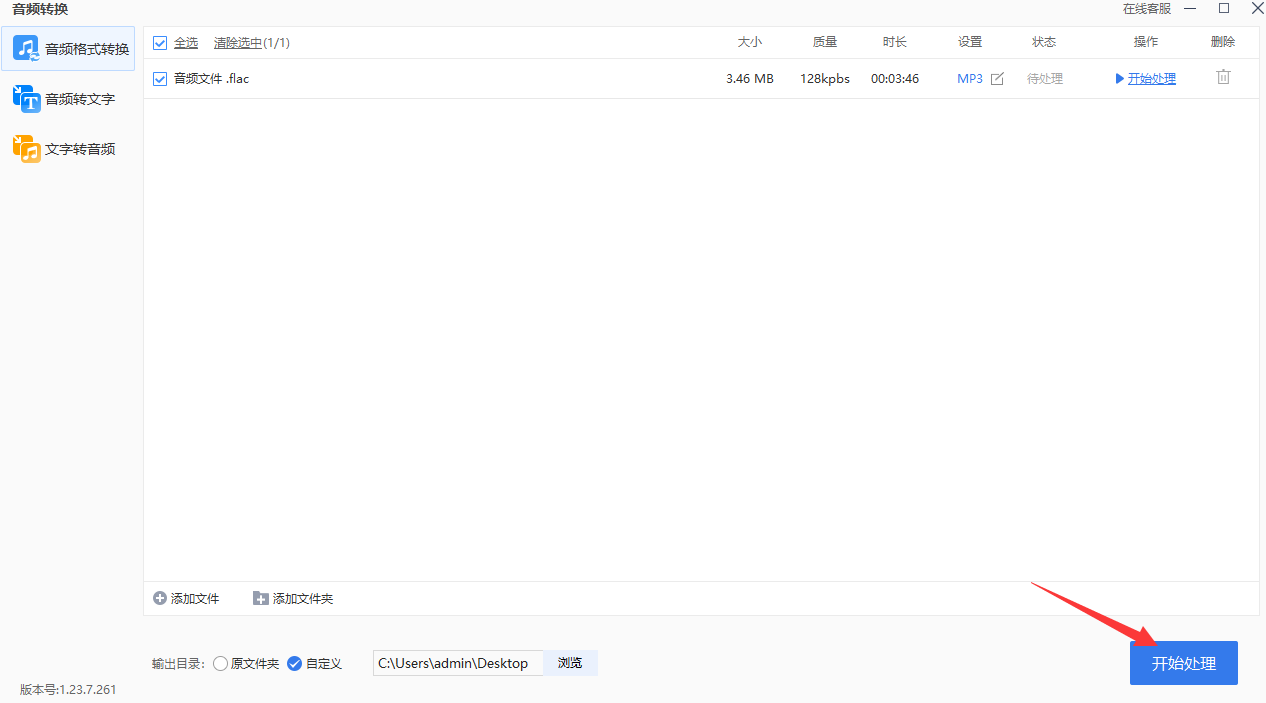The height and width of the screenshot is (703, 1266).
Task: Click 开始处理 link in file row
Action: pos(1152,79)
